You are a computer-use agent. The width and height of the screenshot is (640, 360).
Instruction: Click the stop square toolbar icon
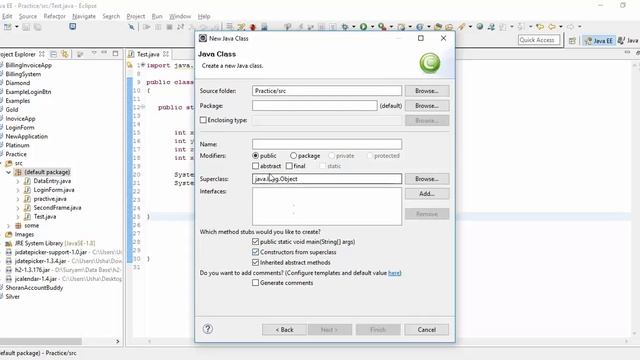(x=169, y=27)
